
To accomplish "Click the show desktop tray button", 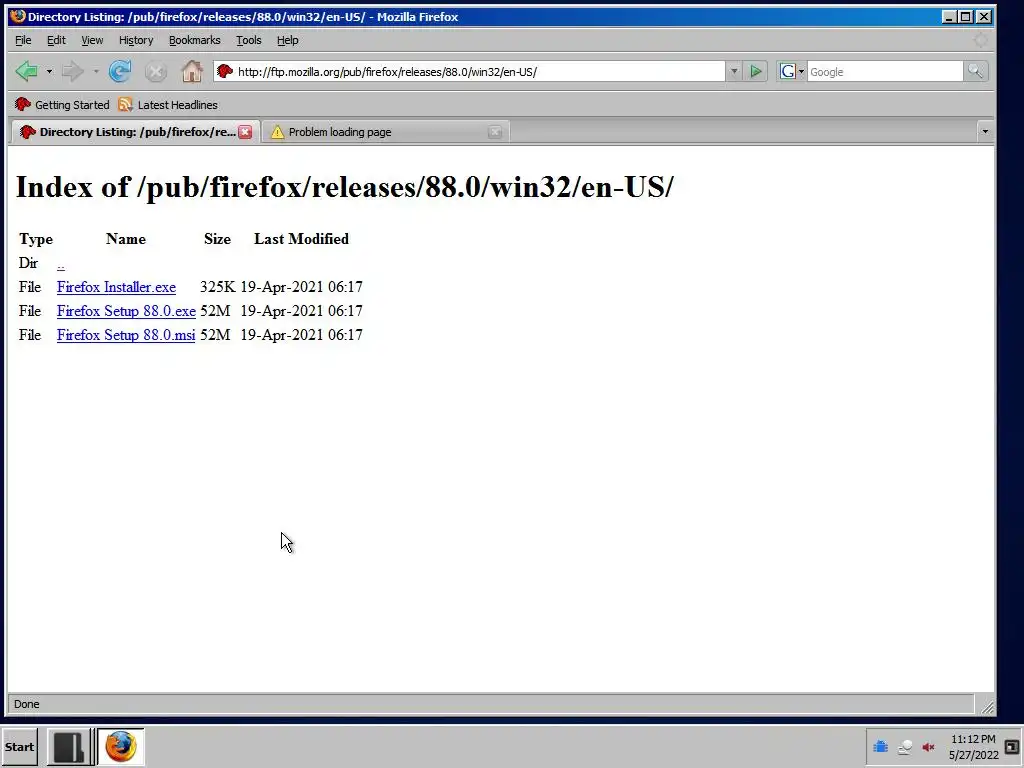I will (x=1012, y=746).
